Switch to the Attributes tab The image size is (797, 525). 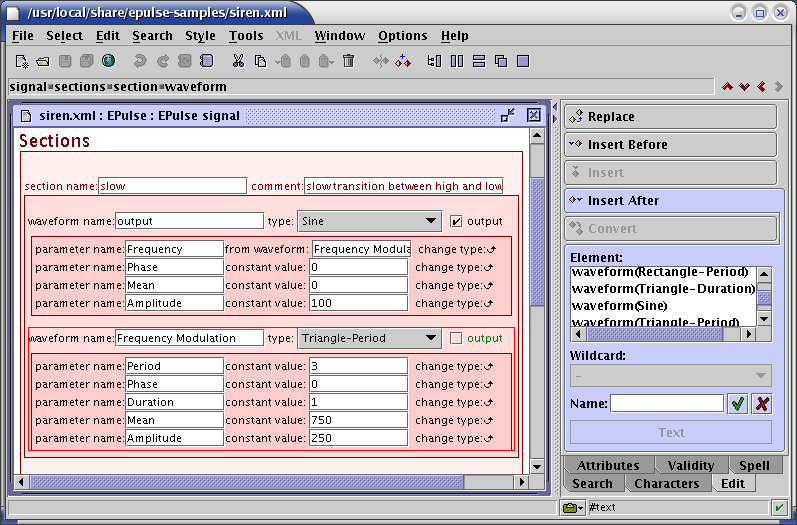pos(608,466)
